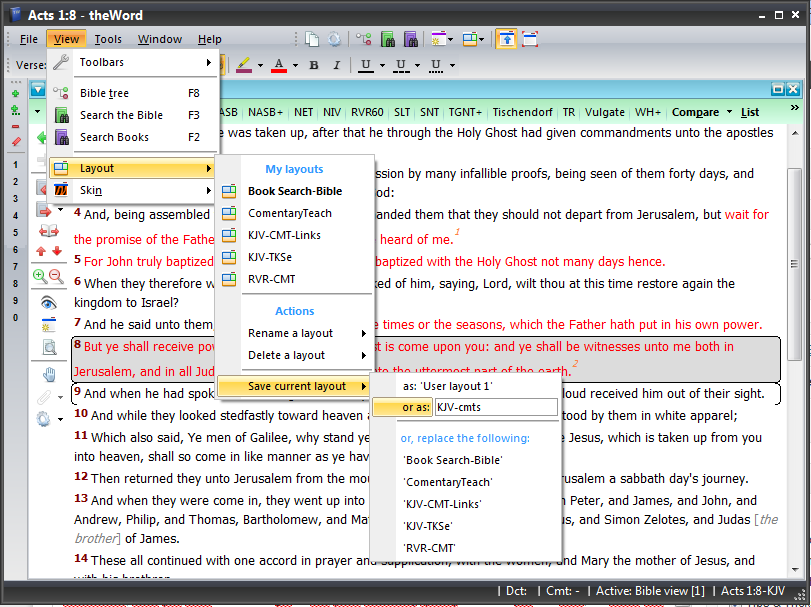The height and width of the screenshot is (607, 811).
Task: Choose Search the Bible menu entry
Action: [x=133, y=115]
